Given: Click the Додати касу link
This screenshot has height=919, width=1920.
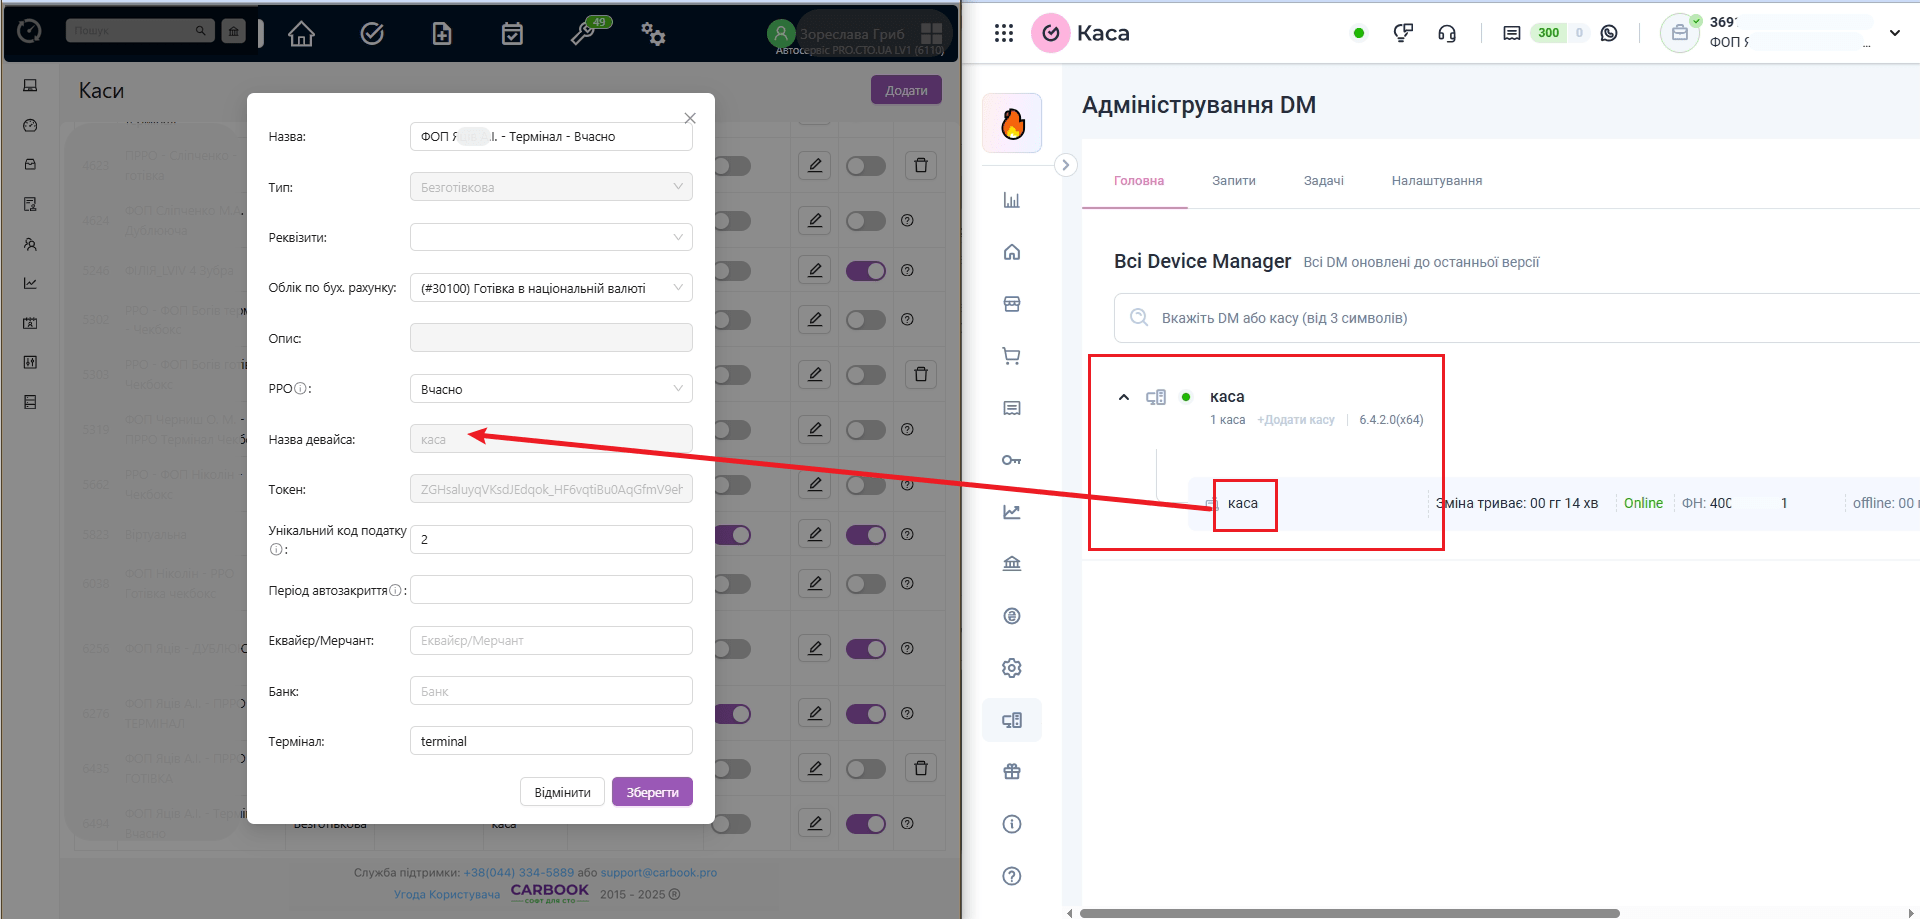Looking at the screenshot, I should (1295, 420).
